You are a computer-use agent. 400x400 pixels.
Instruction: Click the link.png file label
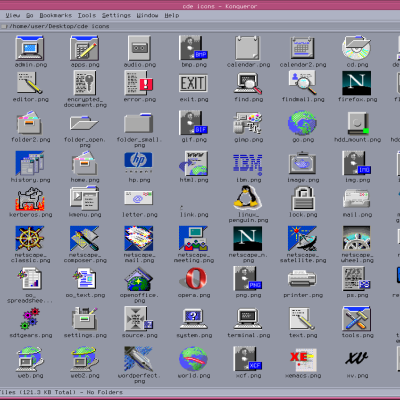pos(194,215)
